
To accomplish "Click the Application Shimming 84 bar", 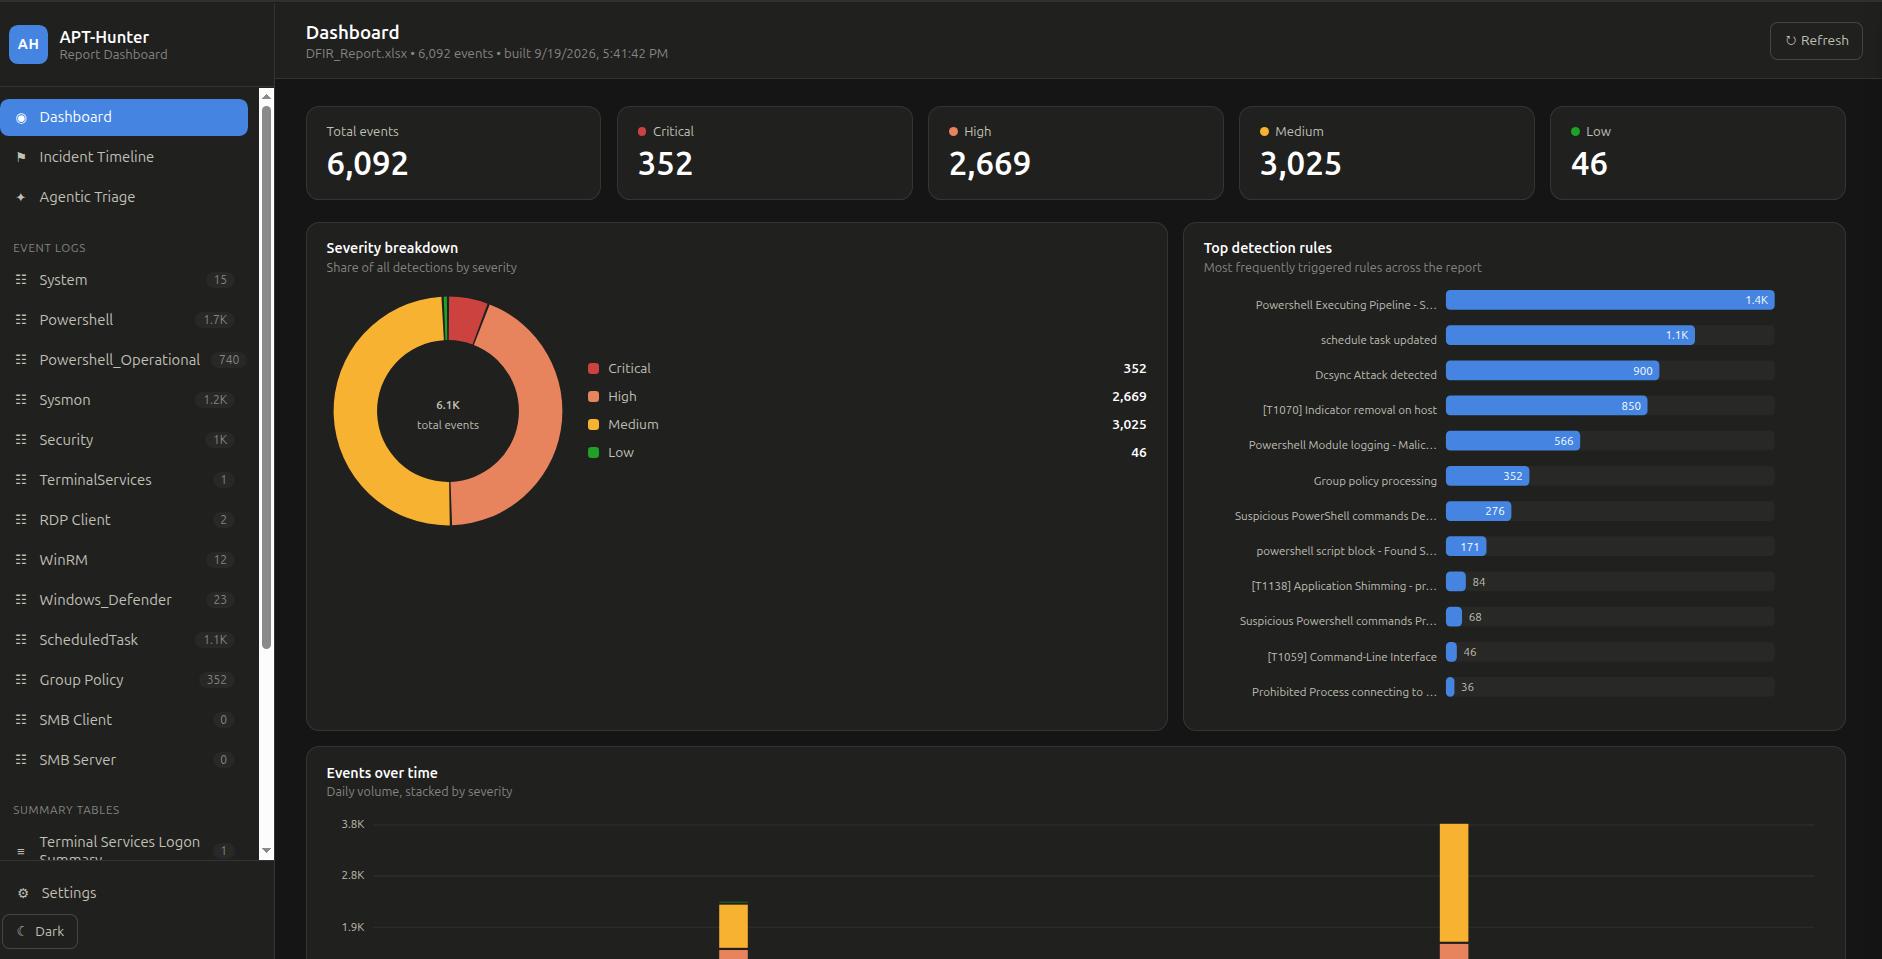I will (1456, 582).
